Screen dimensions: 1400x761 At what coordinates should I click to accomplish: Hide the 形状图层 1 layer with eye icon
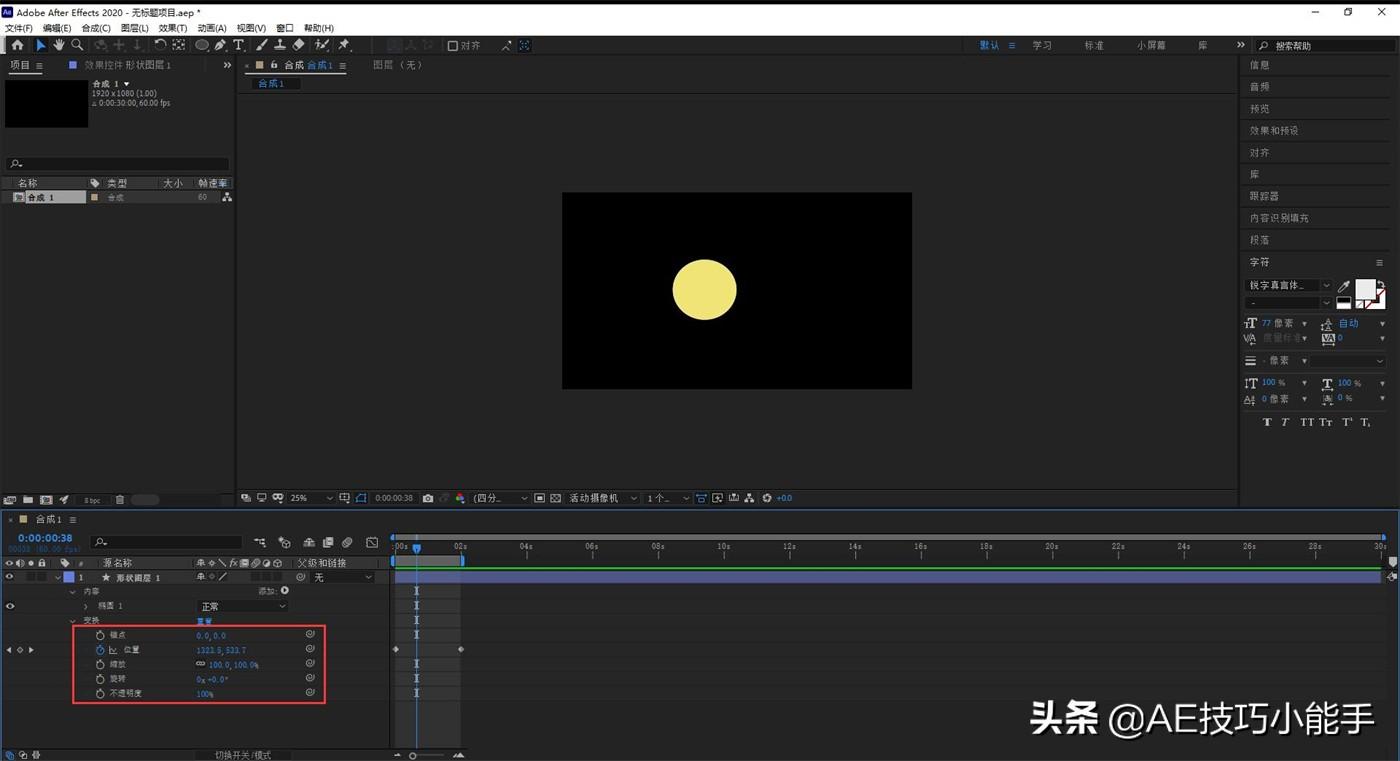10,577
